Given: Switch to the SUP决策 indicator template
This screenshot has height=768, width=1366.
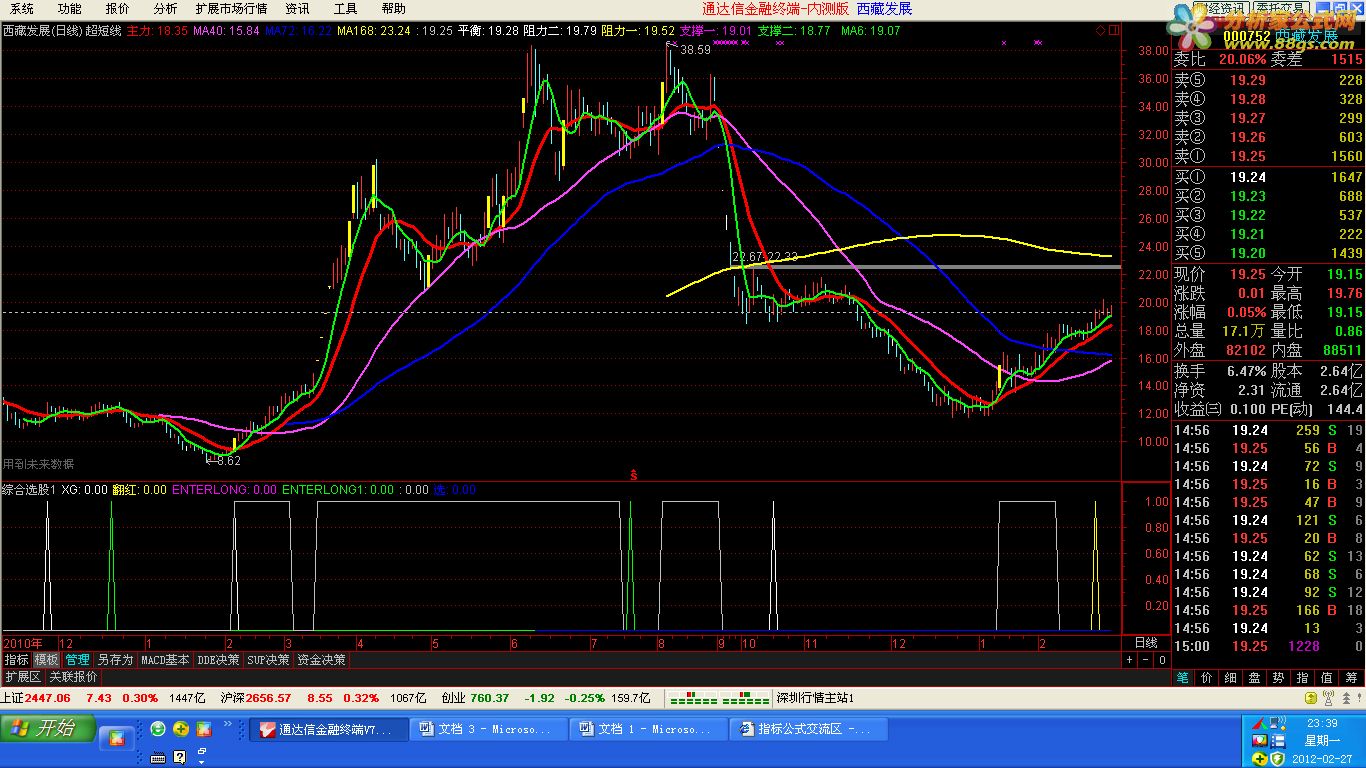Looking at the screenshot, I should click(268, 660).
